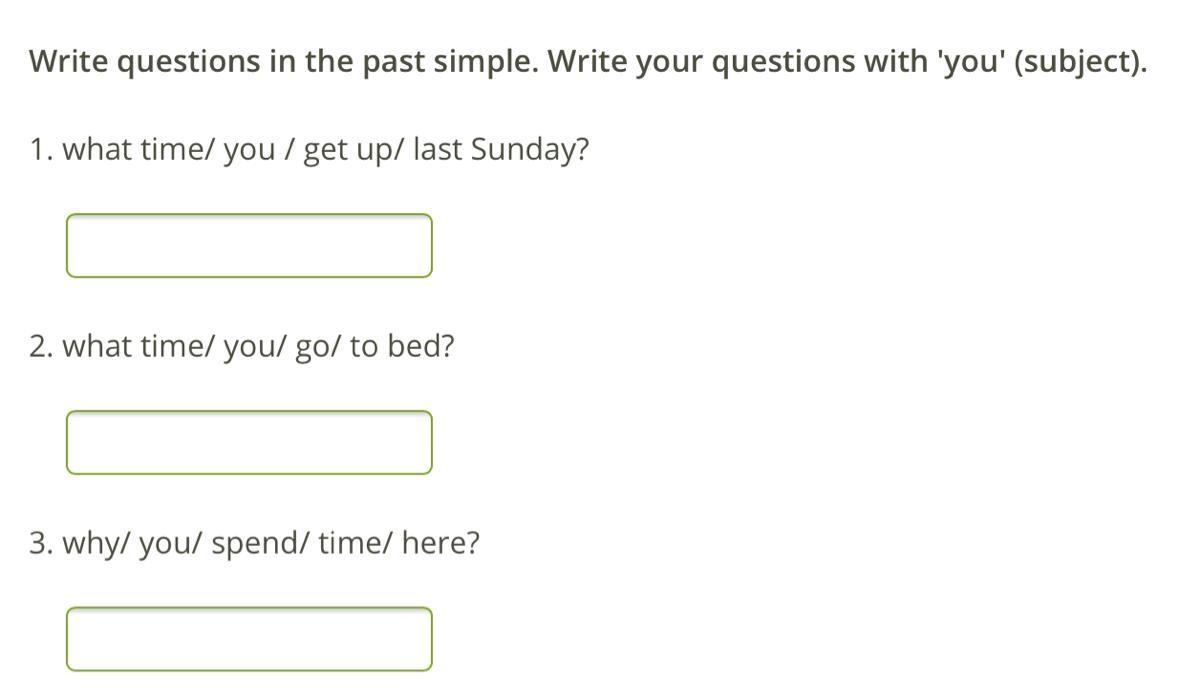The image size is (1200, 697).
Task: Click the question 2 prompt about going to bed
Action: (242, 347)
